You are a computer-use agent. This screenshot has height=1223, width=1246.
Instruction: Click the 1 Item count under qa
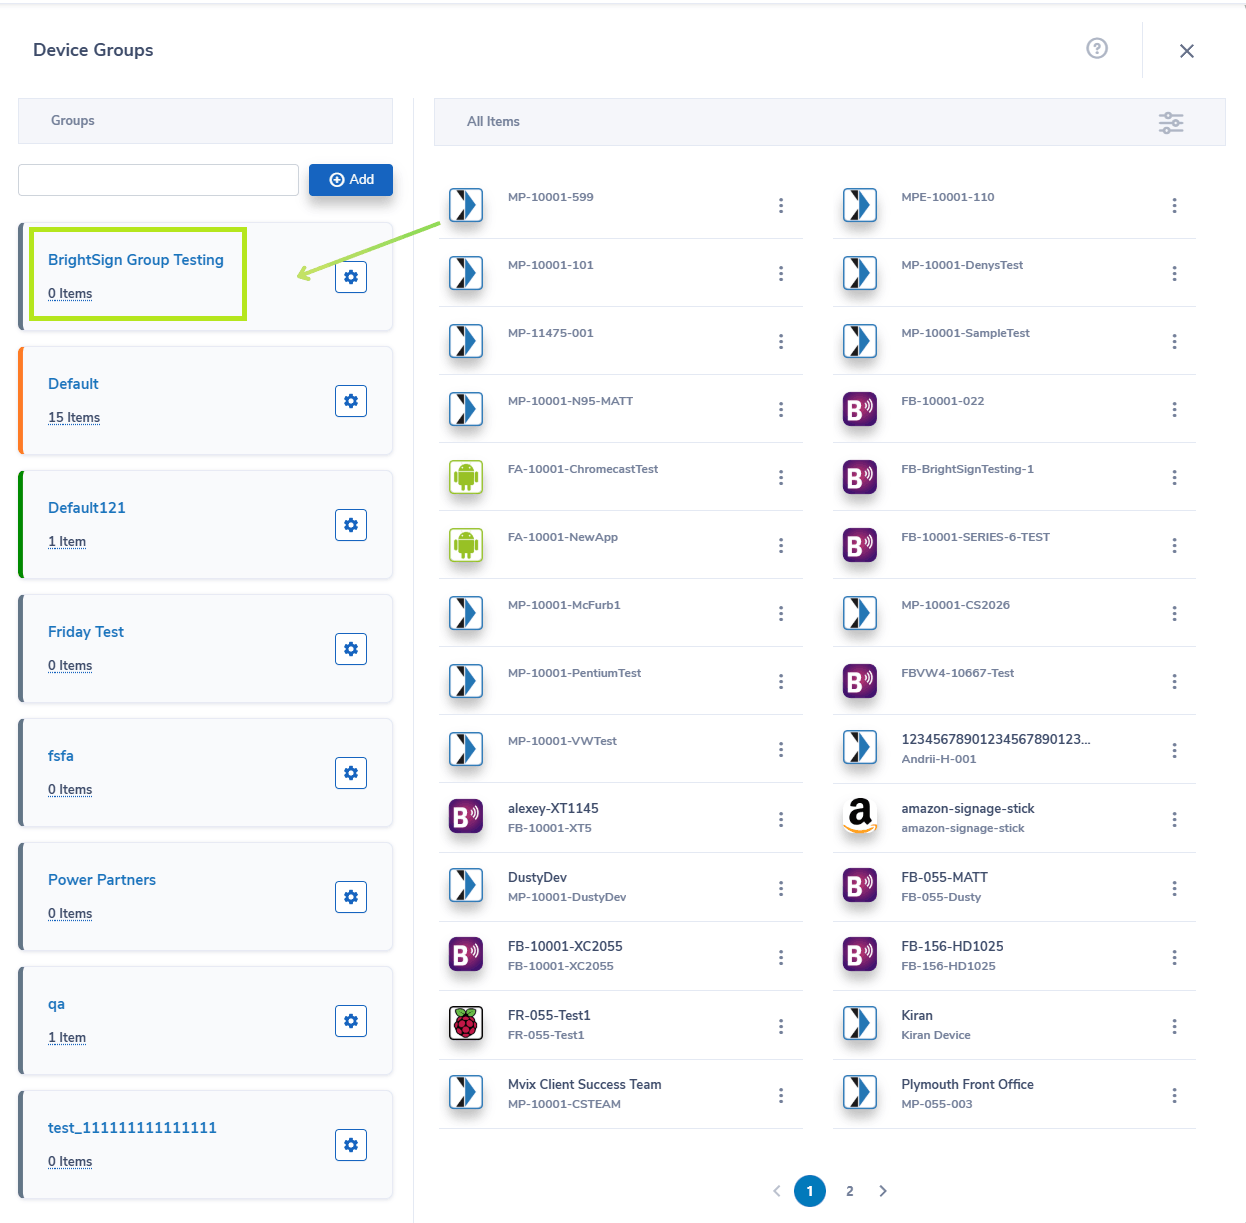coord(67,1038)
